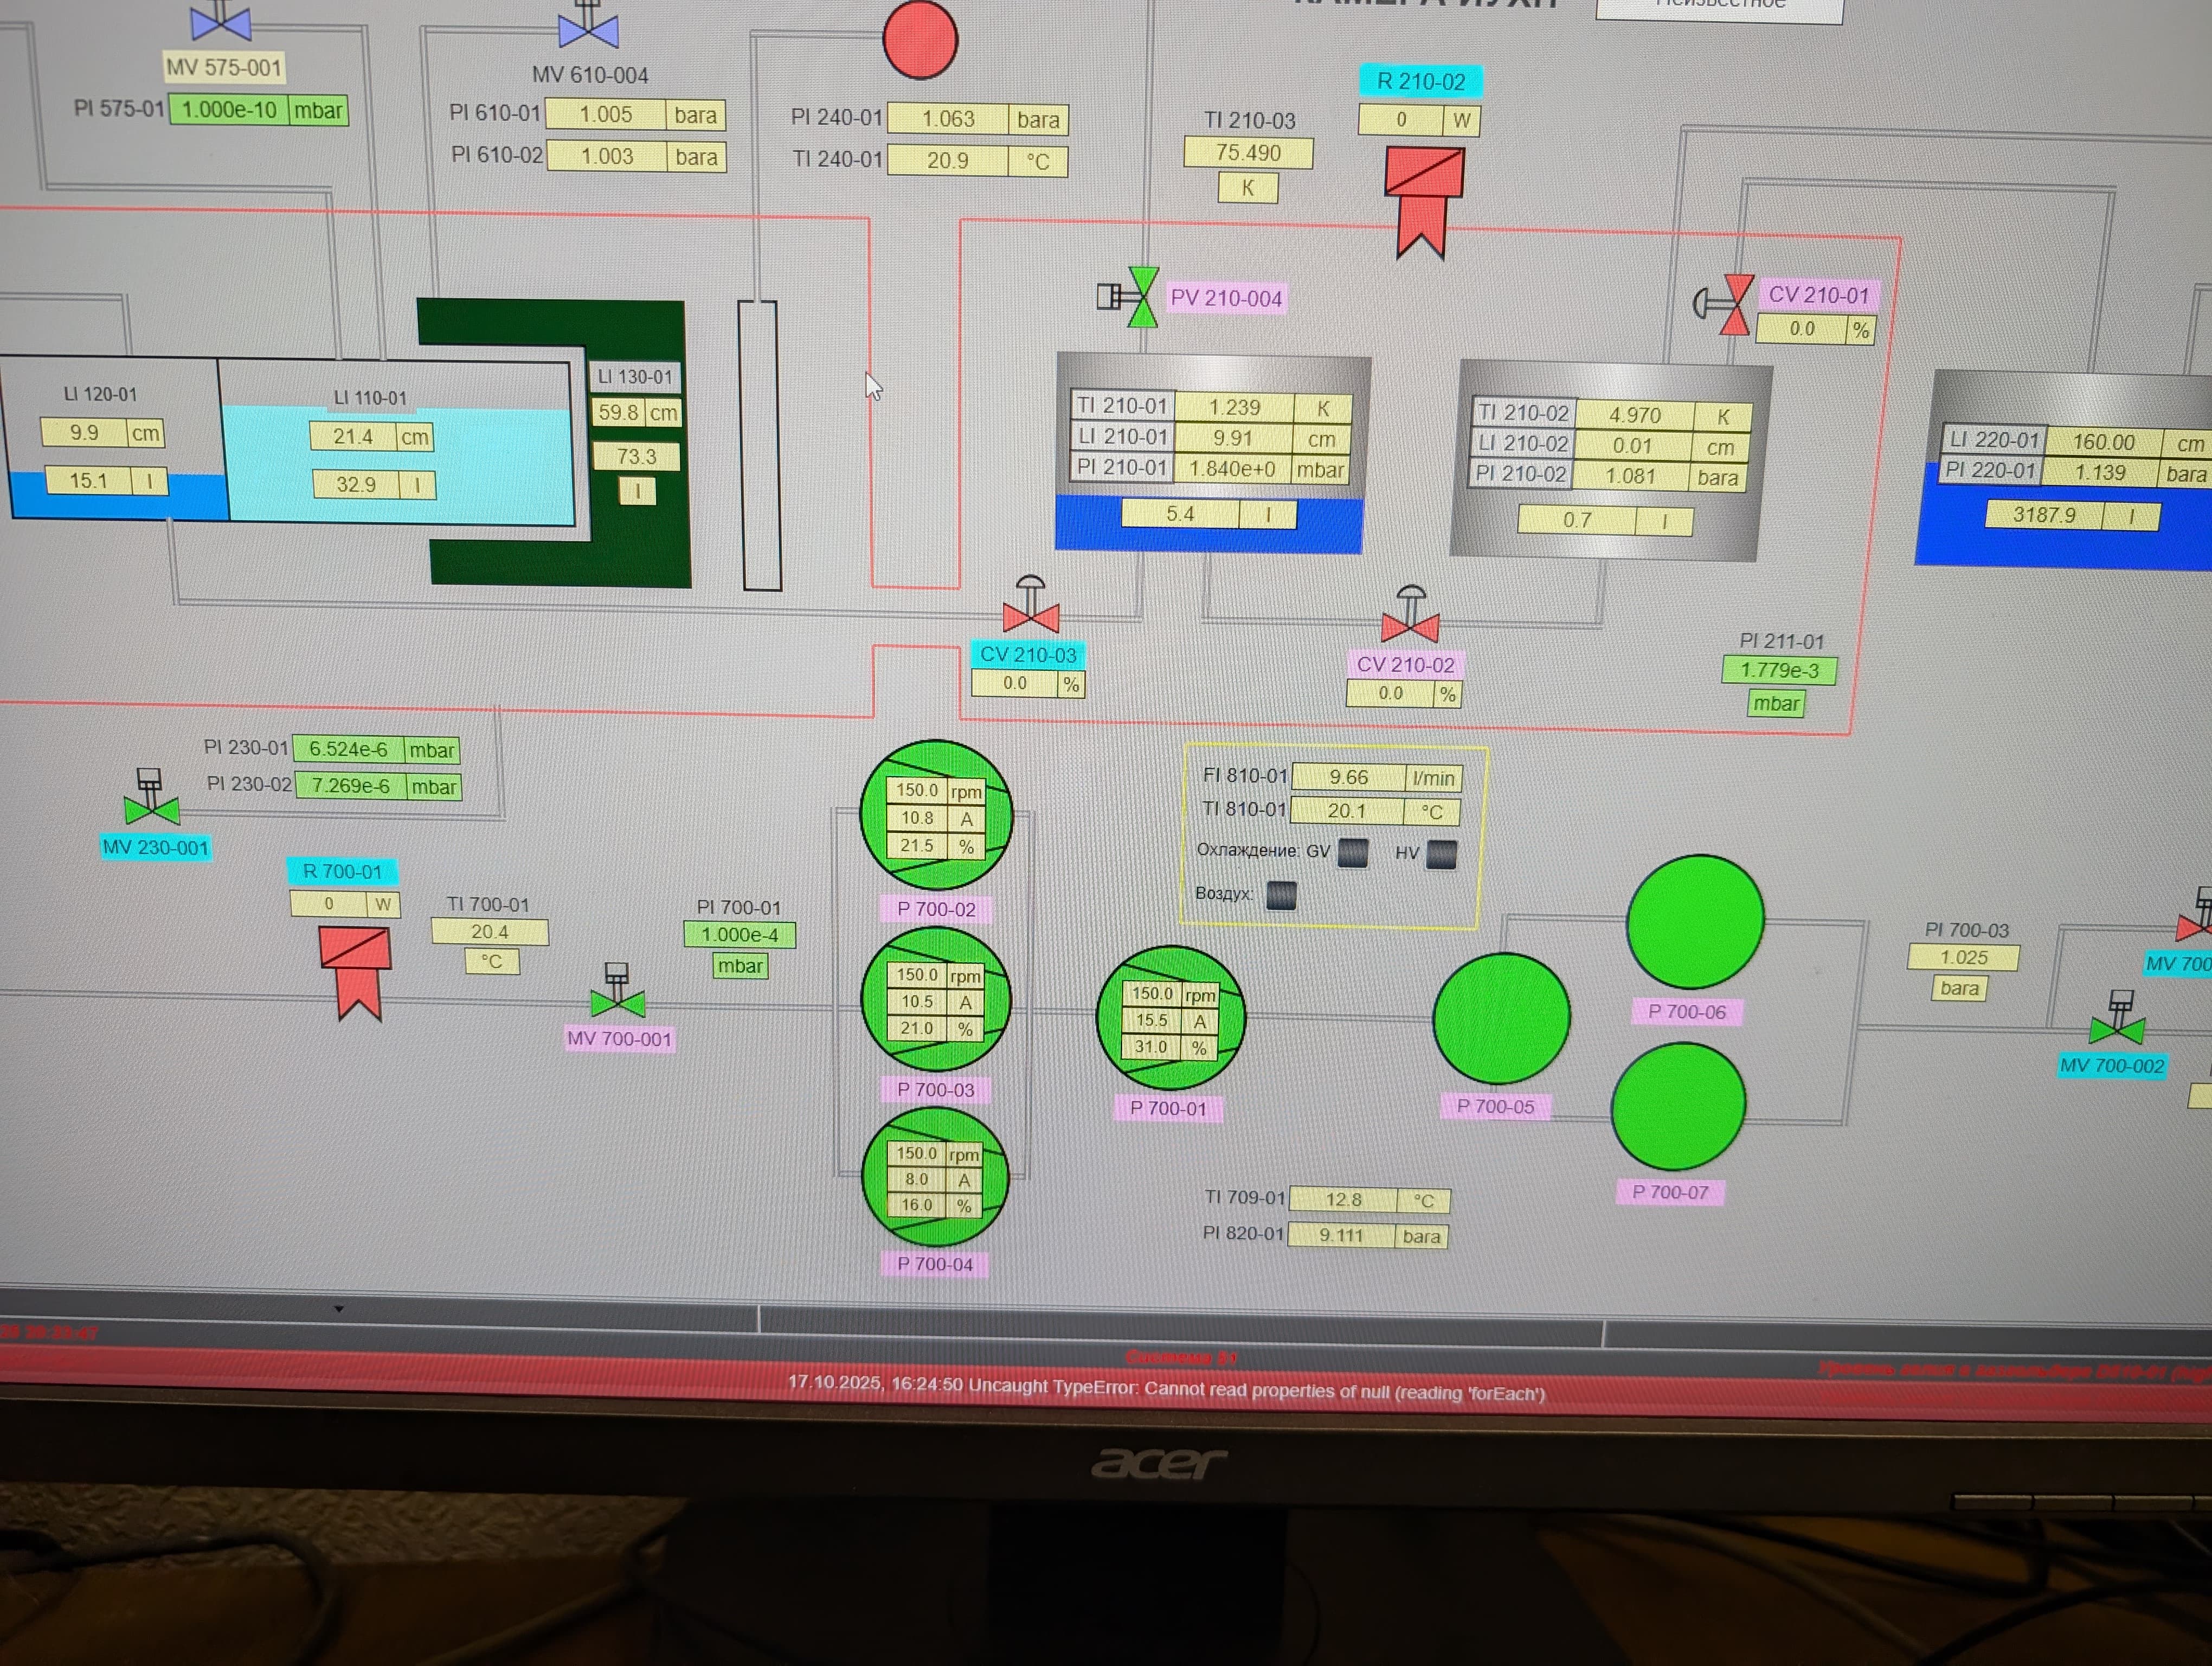Click the red TypeError message bar

pos(1165,1388)
